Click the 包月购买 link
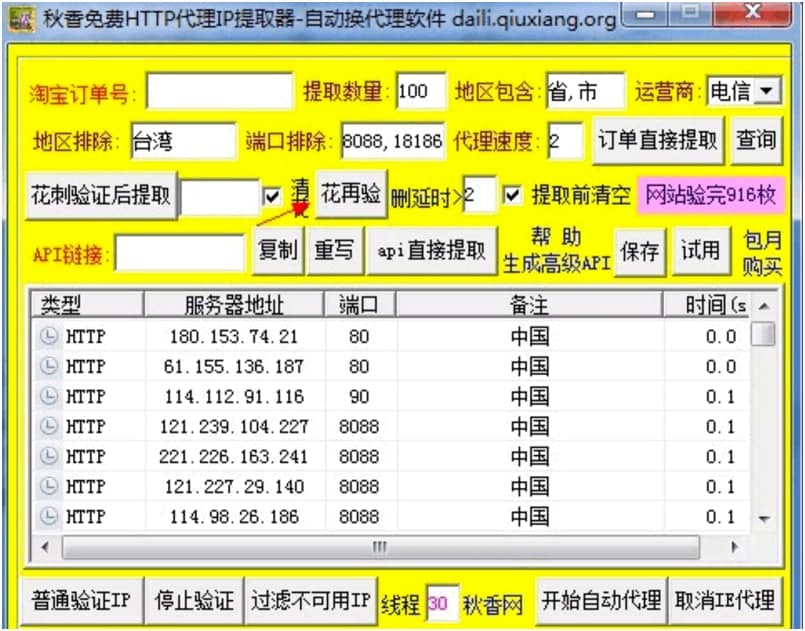Image resolution: width=805 pixels, height=631 pixels. tap(762, 253)
